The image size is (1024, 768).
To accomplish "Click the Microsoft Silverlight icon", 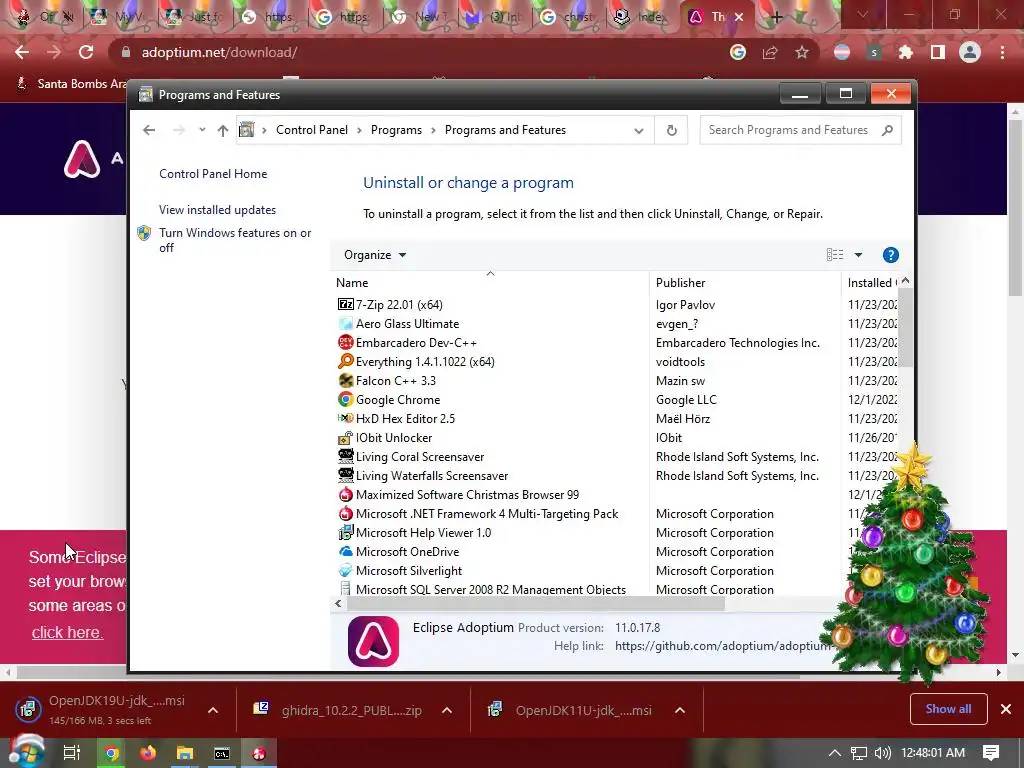I will pyautogui.click(x=345, y=570).
